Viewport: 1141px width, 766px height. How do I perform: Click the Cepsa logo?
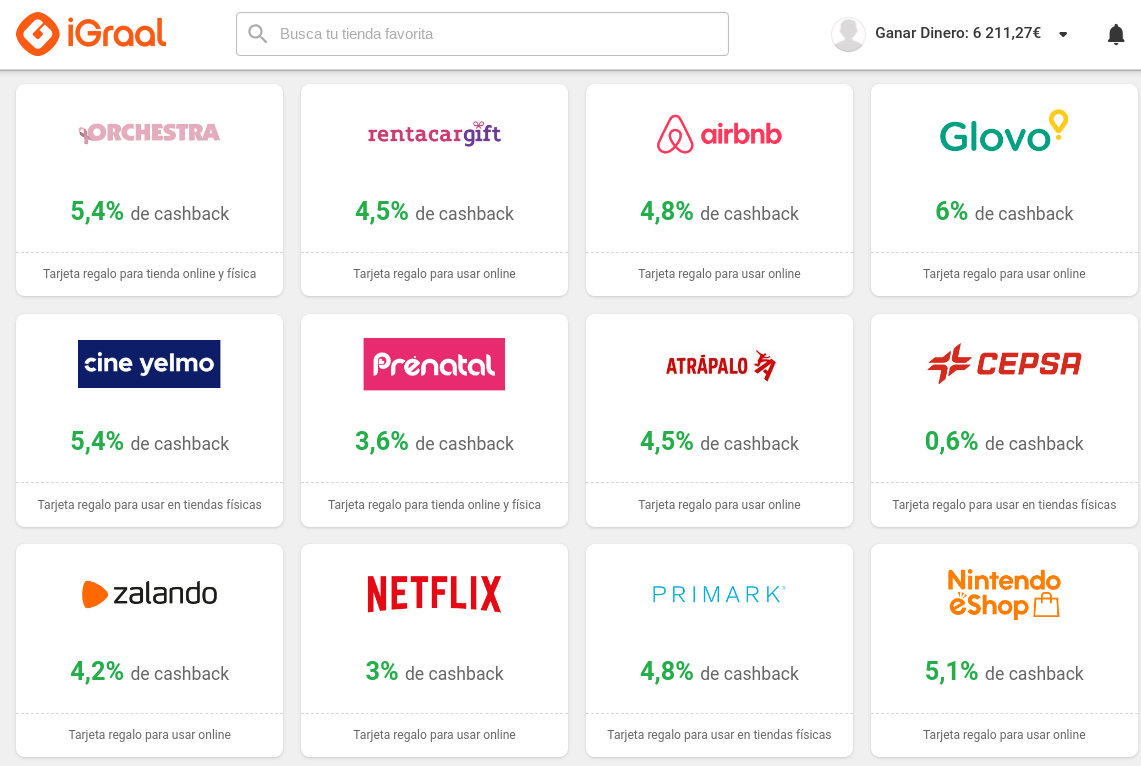pos(1004,364)
